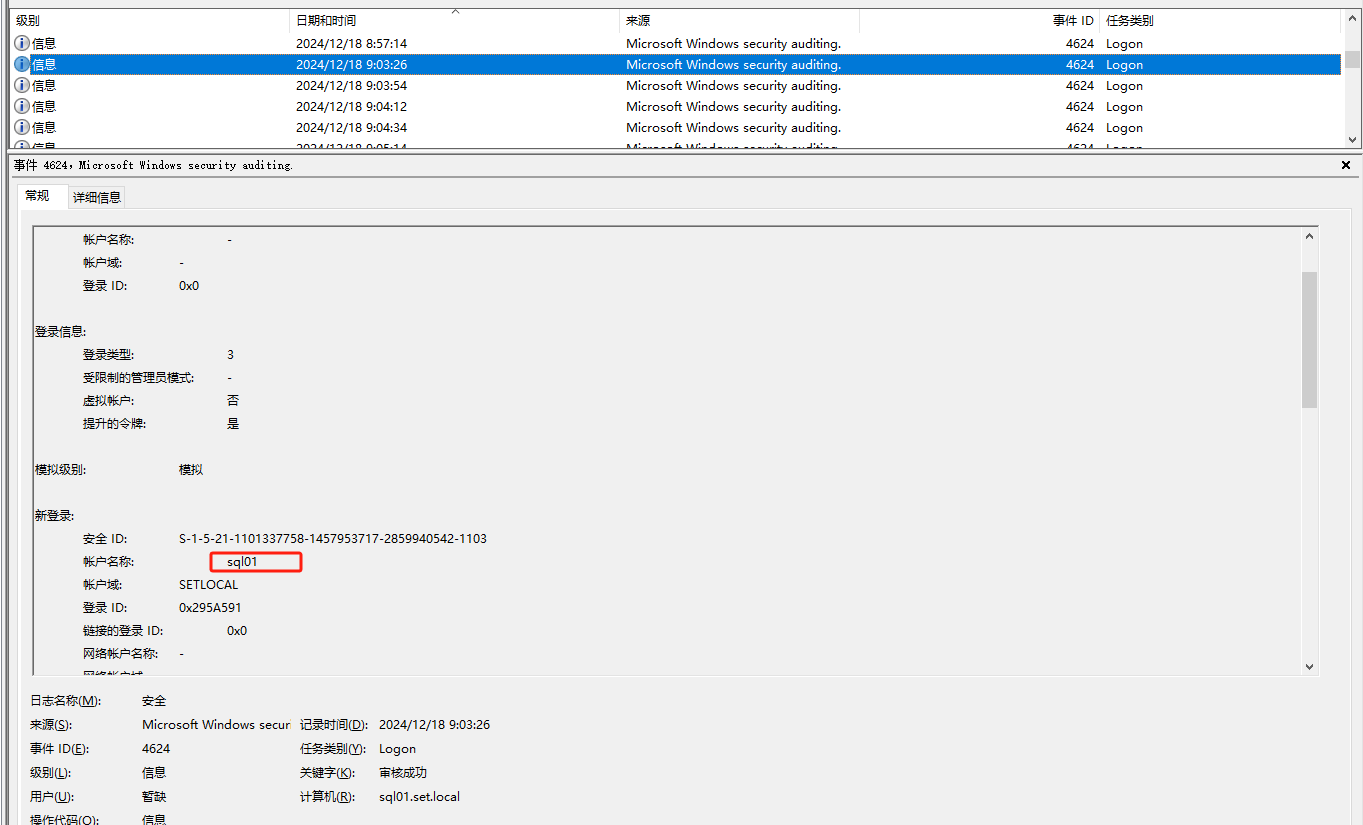Click the 虚拟帐户 value 否

coord(233,400)
